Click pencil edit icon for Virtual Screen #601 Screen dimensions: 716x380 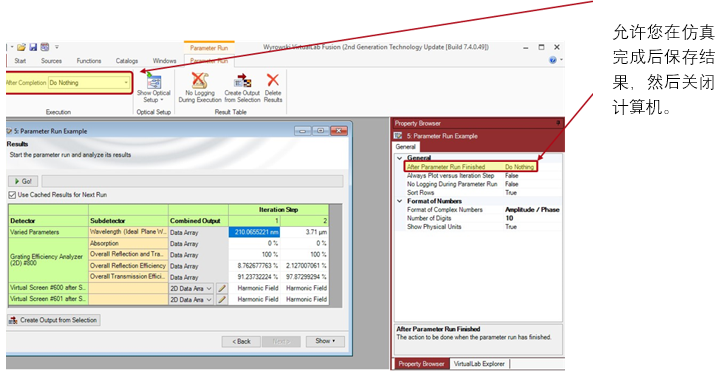(x=221, y=300)
